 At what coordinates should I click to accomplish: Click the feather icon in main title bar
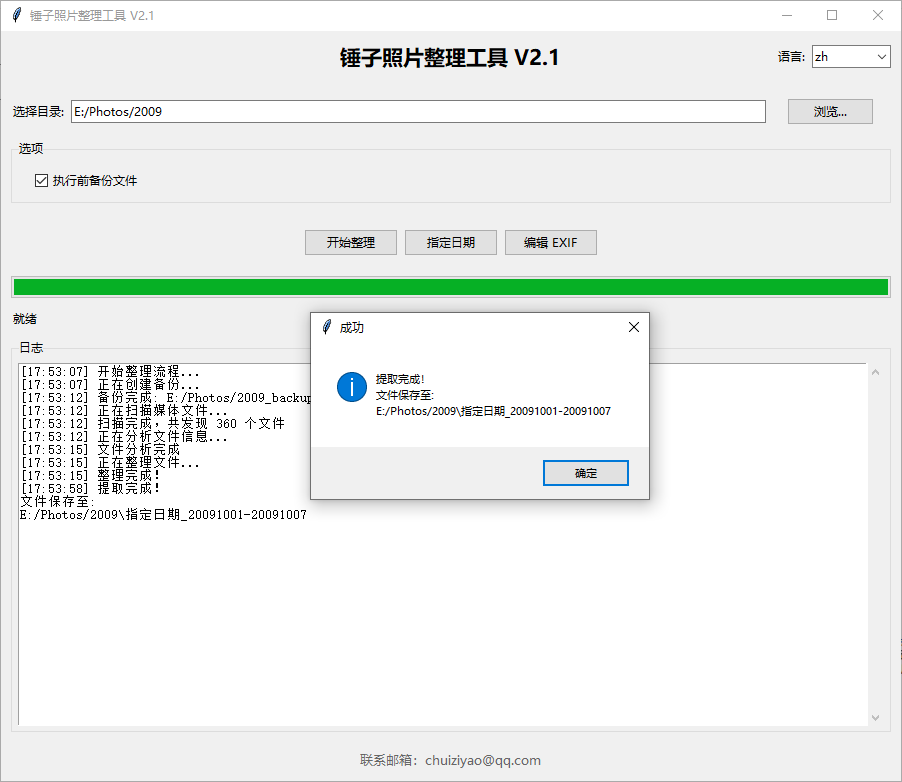pos(16,15)
